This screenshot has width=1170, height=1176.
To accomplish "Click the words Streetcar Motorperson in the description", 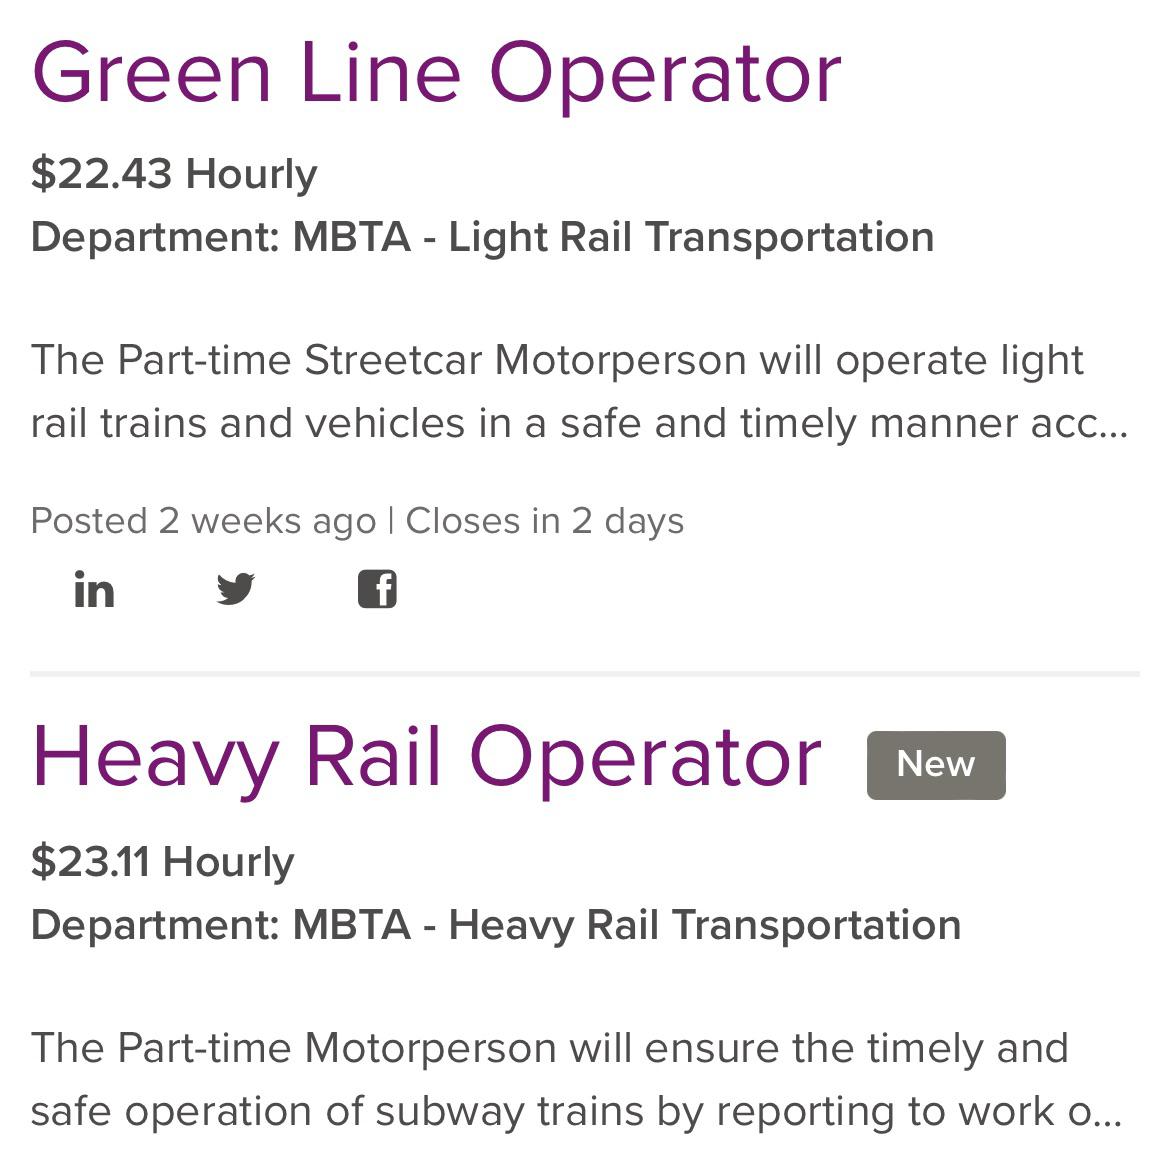I will [x=525, y=360].
